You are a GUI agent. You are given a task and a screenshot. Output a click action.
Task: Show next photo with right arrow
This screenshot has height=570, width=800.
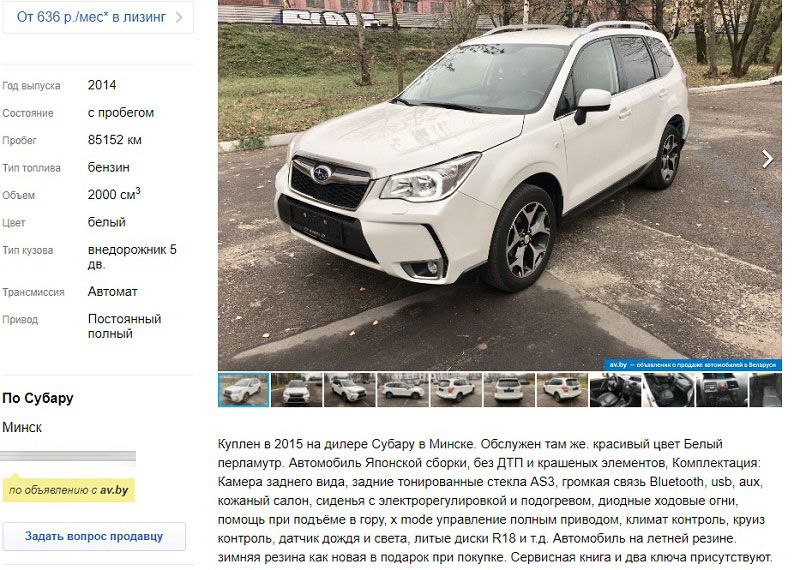pyautogui.click(x=767, y=159)
